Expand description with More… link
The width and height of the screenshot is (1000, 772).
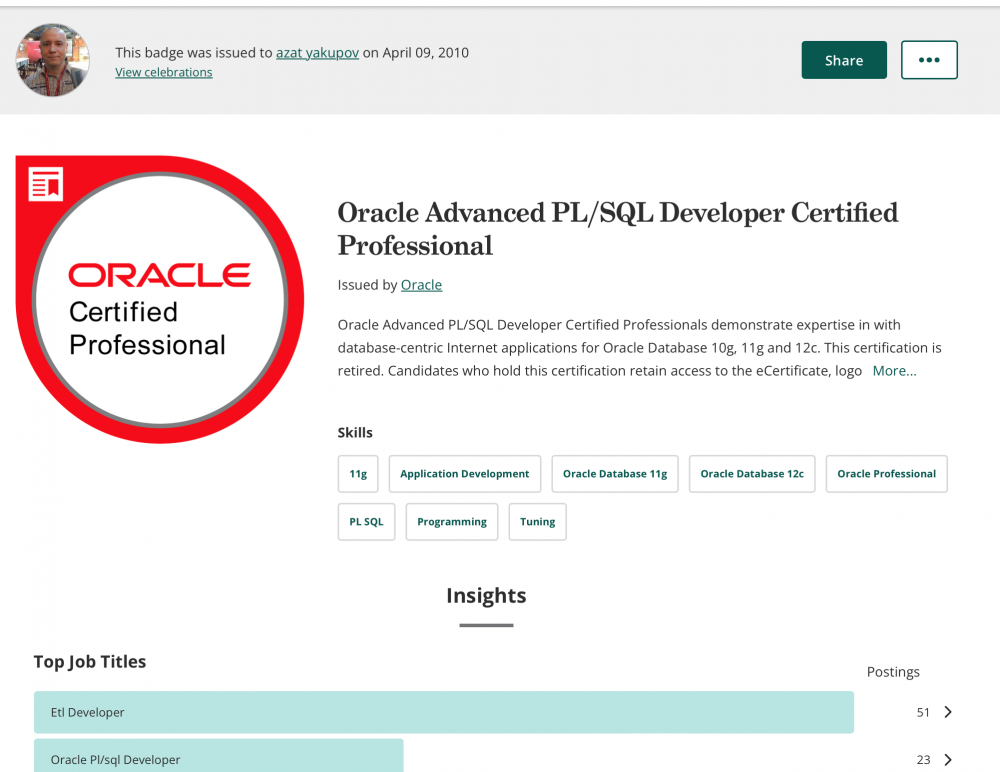(x=894, y=371)
